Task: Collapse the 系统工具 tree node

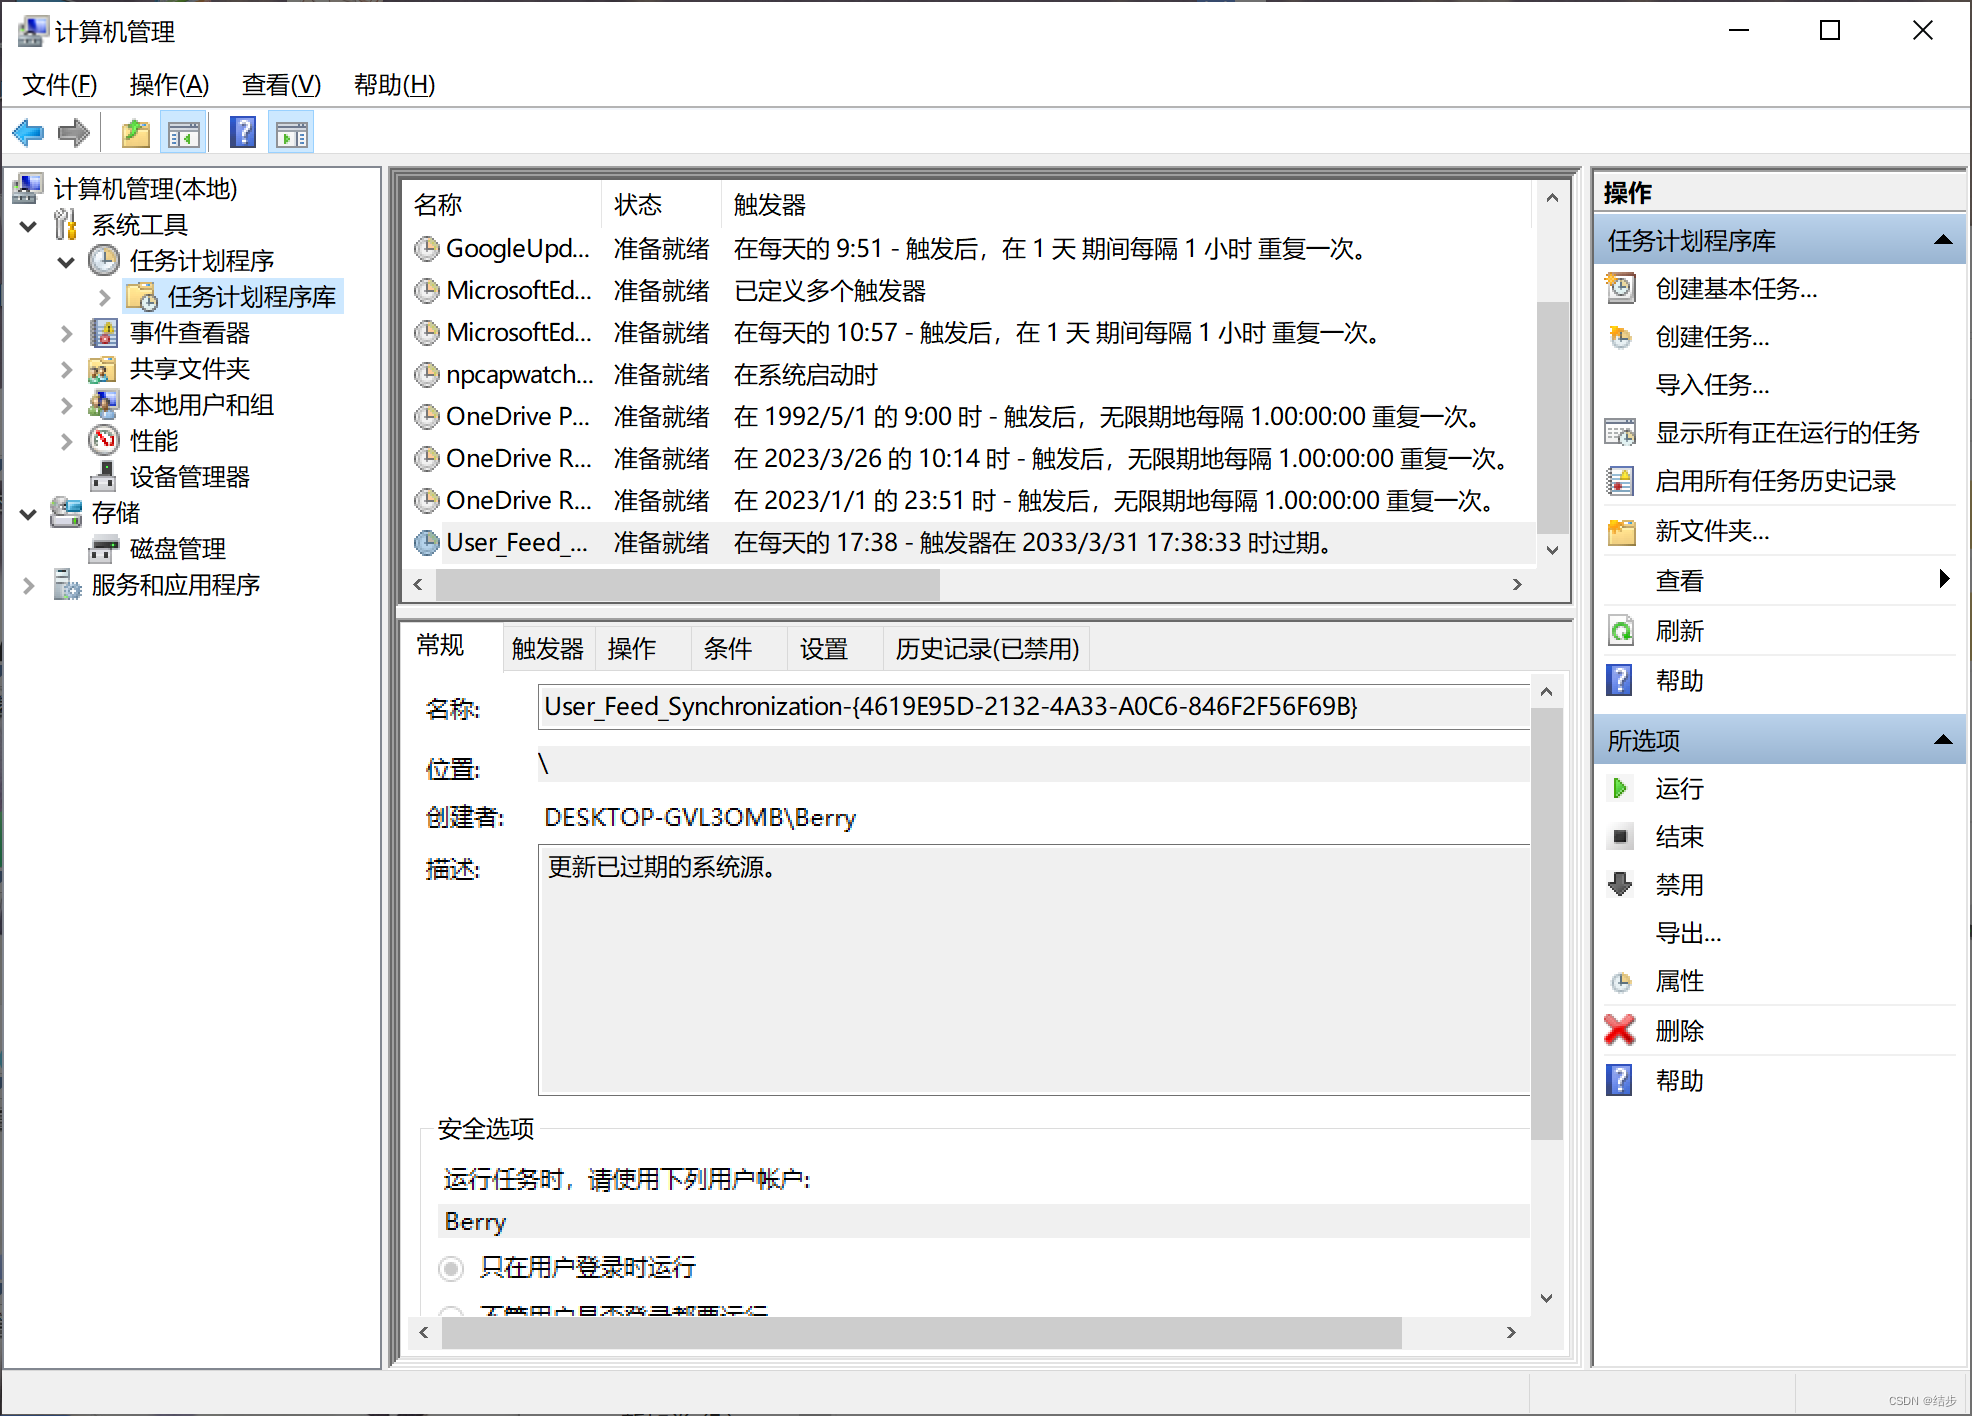Action: [29, 226]
